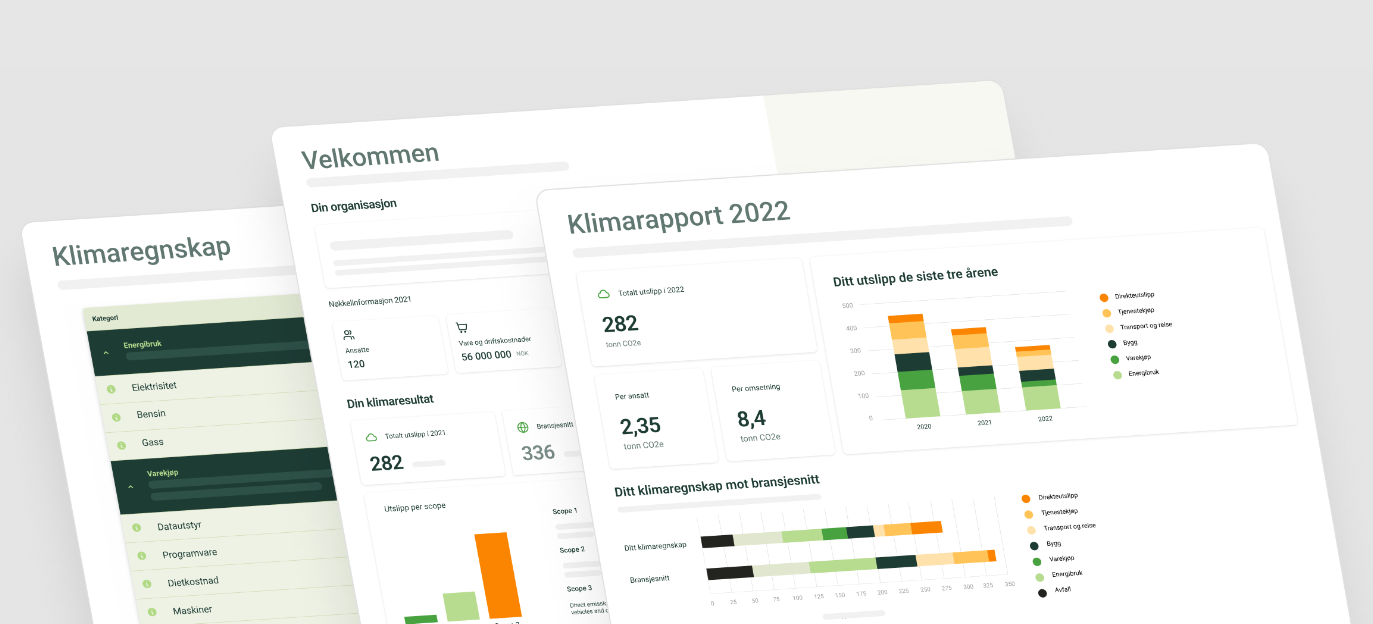The width and height of the screenshot is (1373, 624).
Task: Collapse the Energibruk category group
Action: pos(106,352)
